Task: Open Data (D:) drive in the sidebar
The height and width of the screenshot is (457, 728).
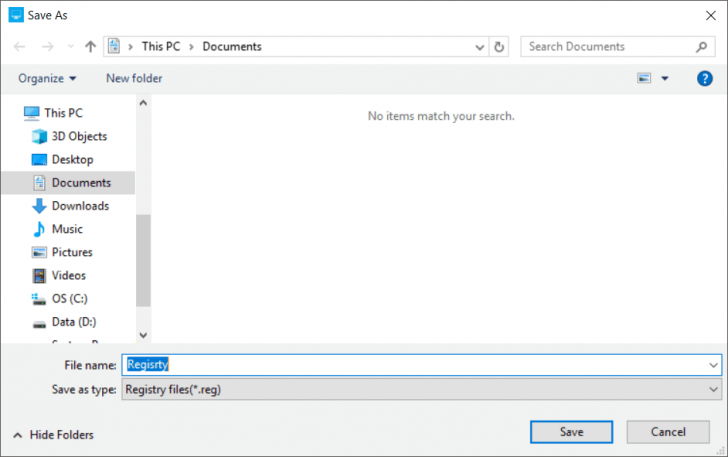Action: coord(74,322)
